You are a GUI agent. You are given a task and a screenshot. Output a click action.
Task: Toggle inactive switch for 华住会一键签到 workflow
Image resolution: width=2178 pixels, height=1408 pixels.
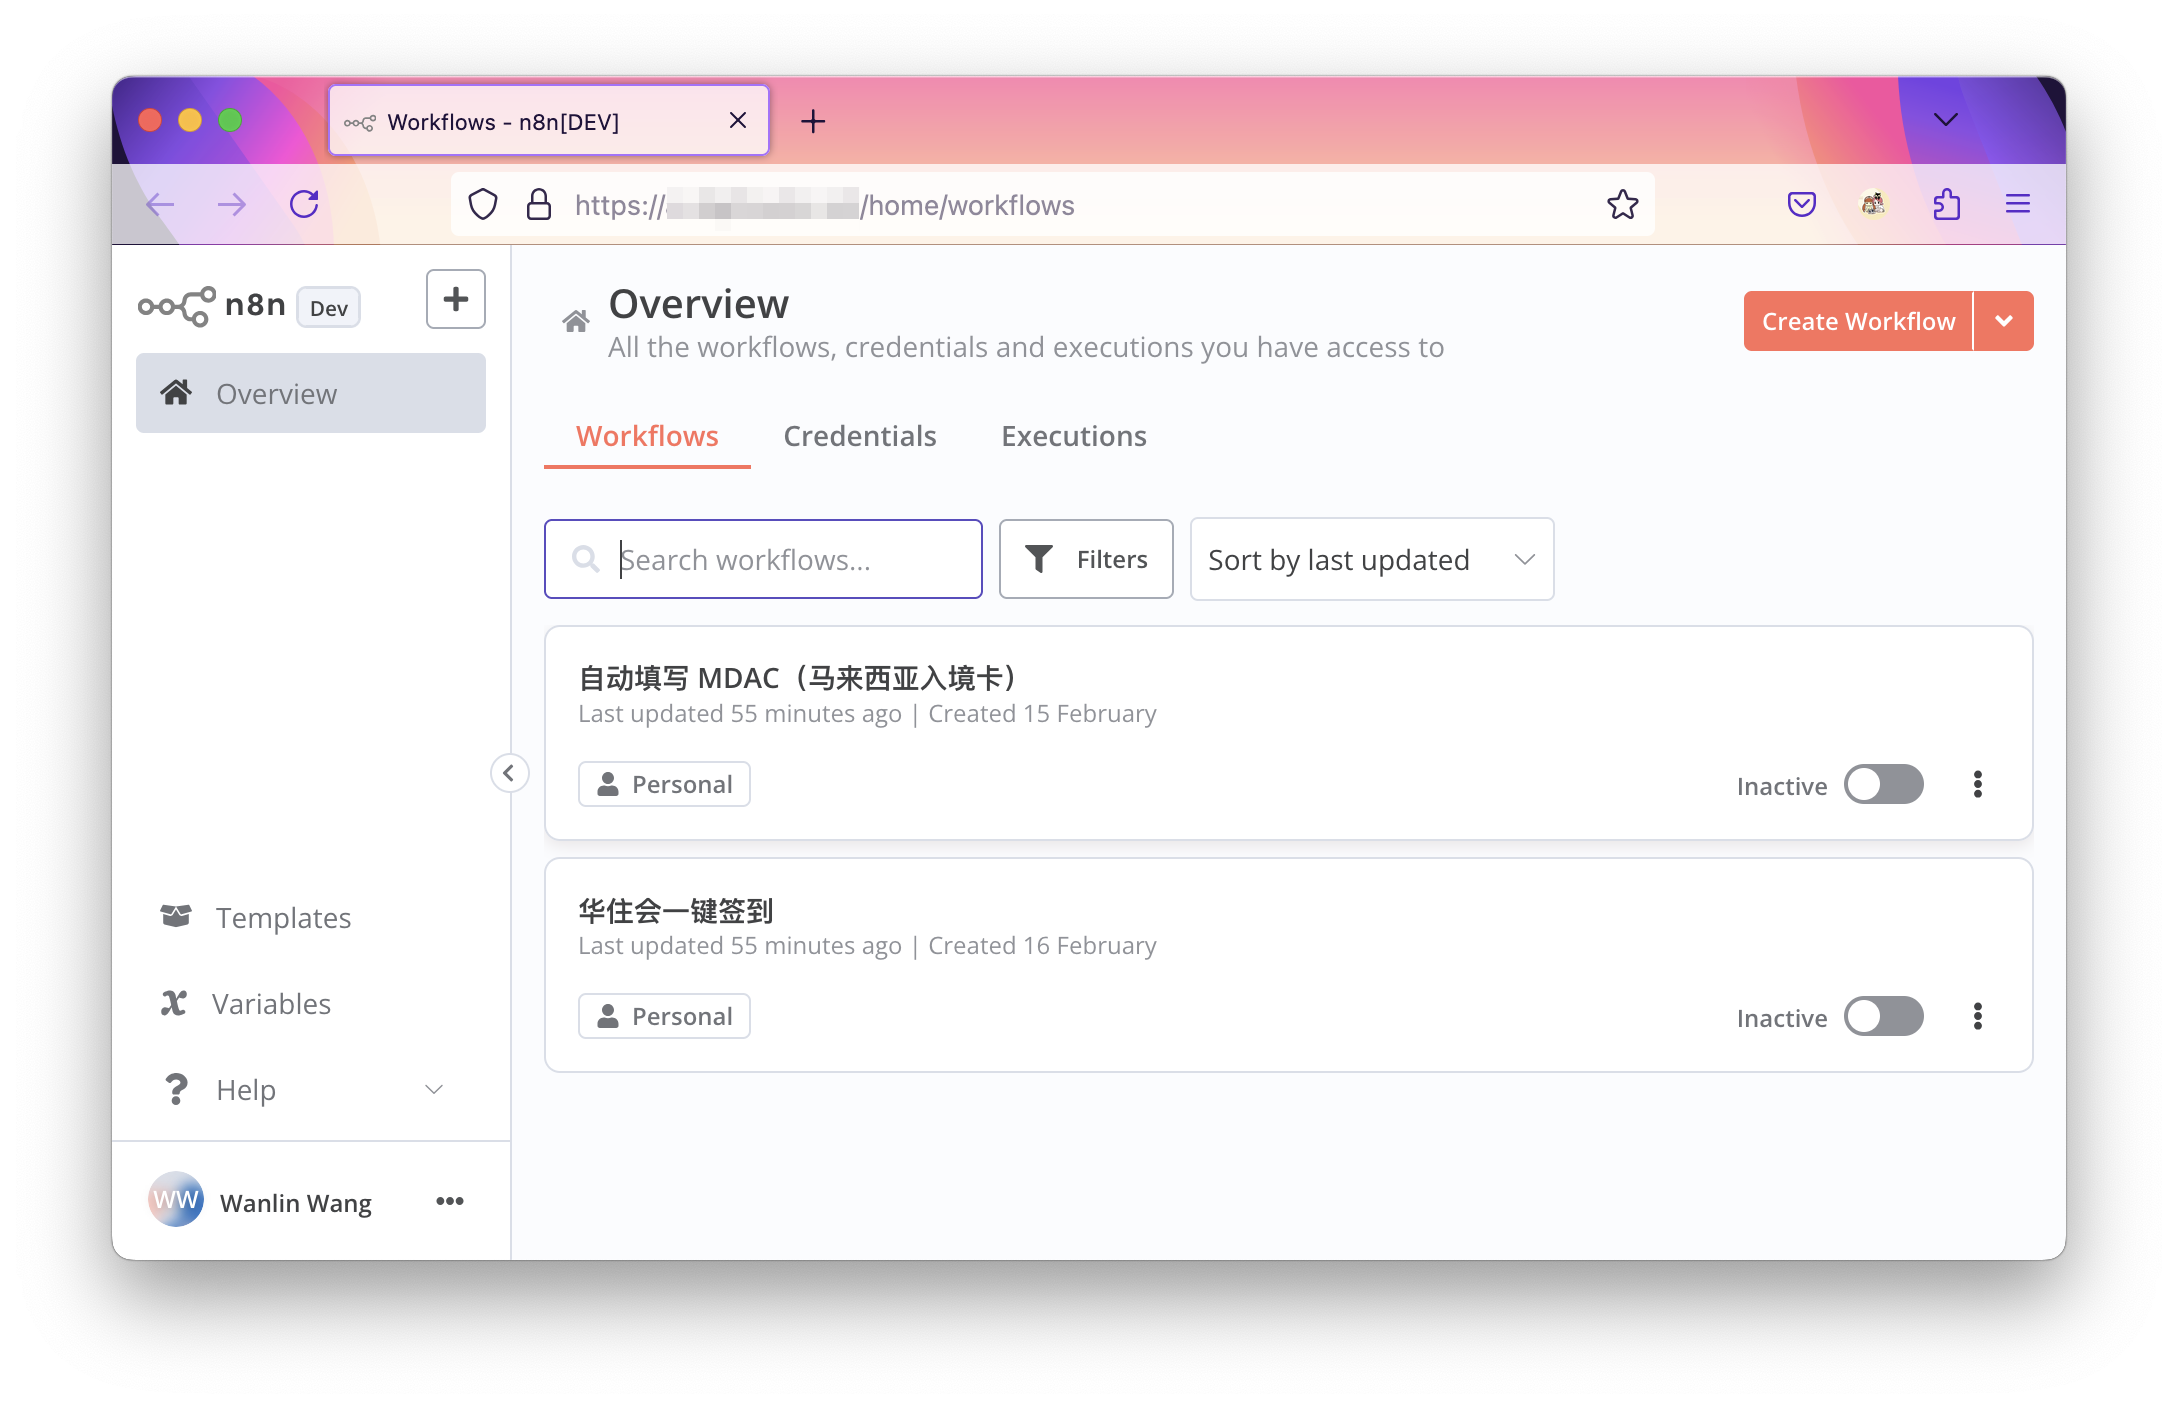1884,1016
